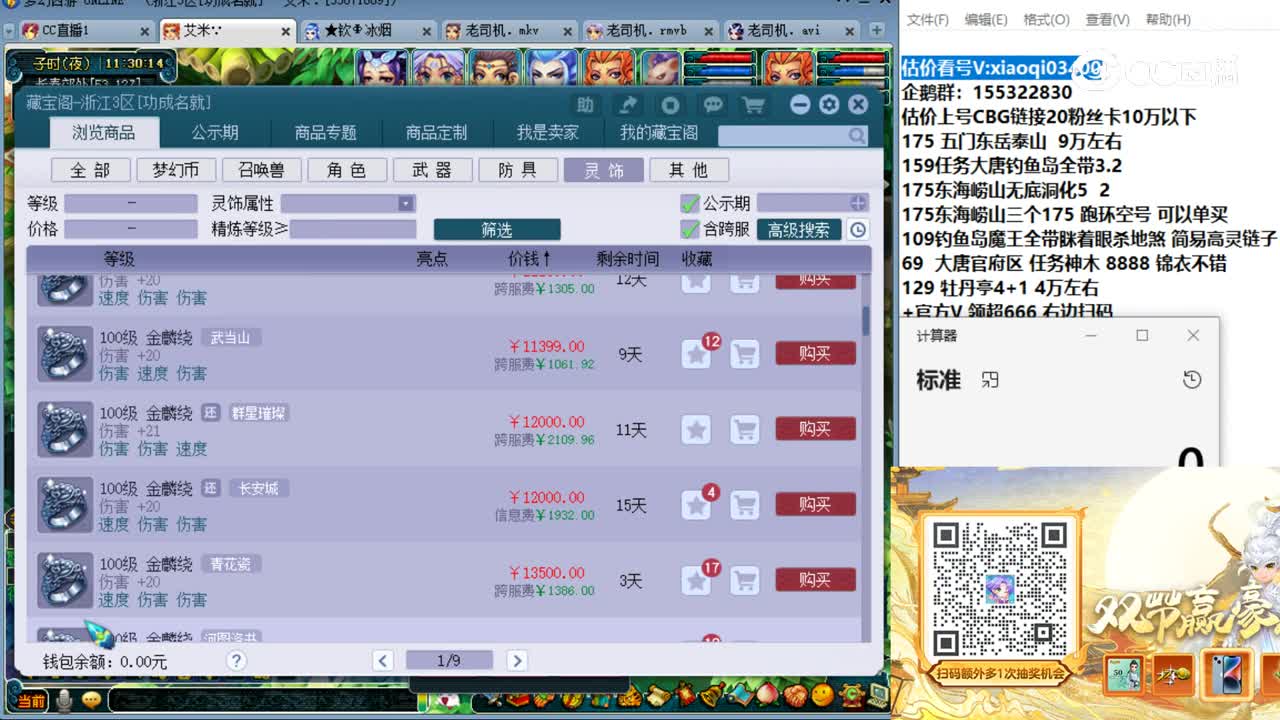Open the gear settings icon in header
Screen dimensions: 1280x720
coord(829,105)
